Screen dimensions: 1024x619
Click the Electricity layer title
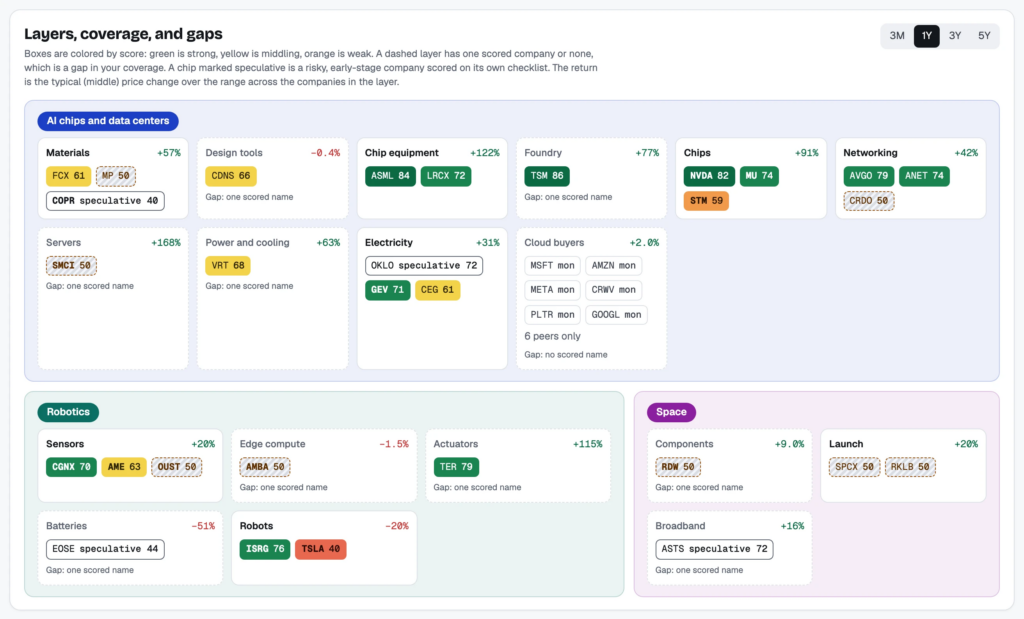(389, 242)
